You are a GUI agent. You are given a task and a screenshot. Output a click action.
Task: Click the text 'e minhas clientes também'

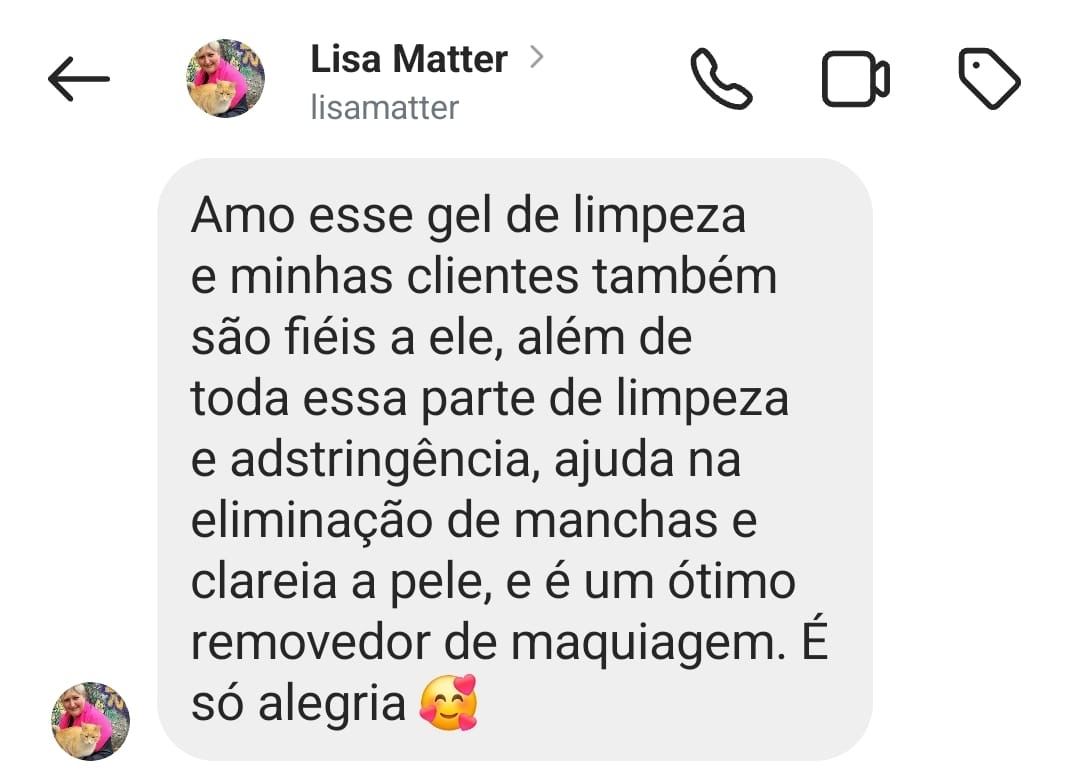(x=484, y=277)
